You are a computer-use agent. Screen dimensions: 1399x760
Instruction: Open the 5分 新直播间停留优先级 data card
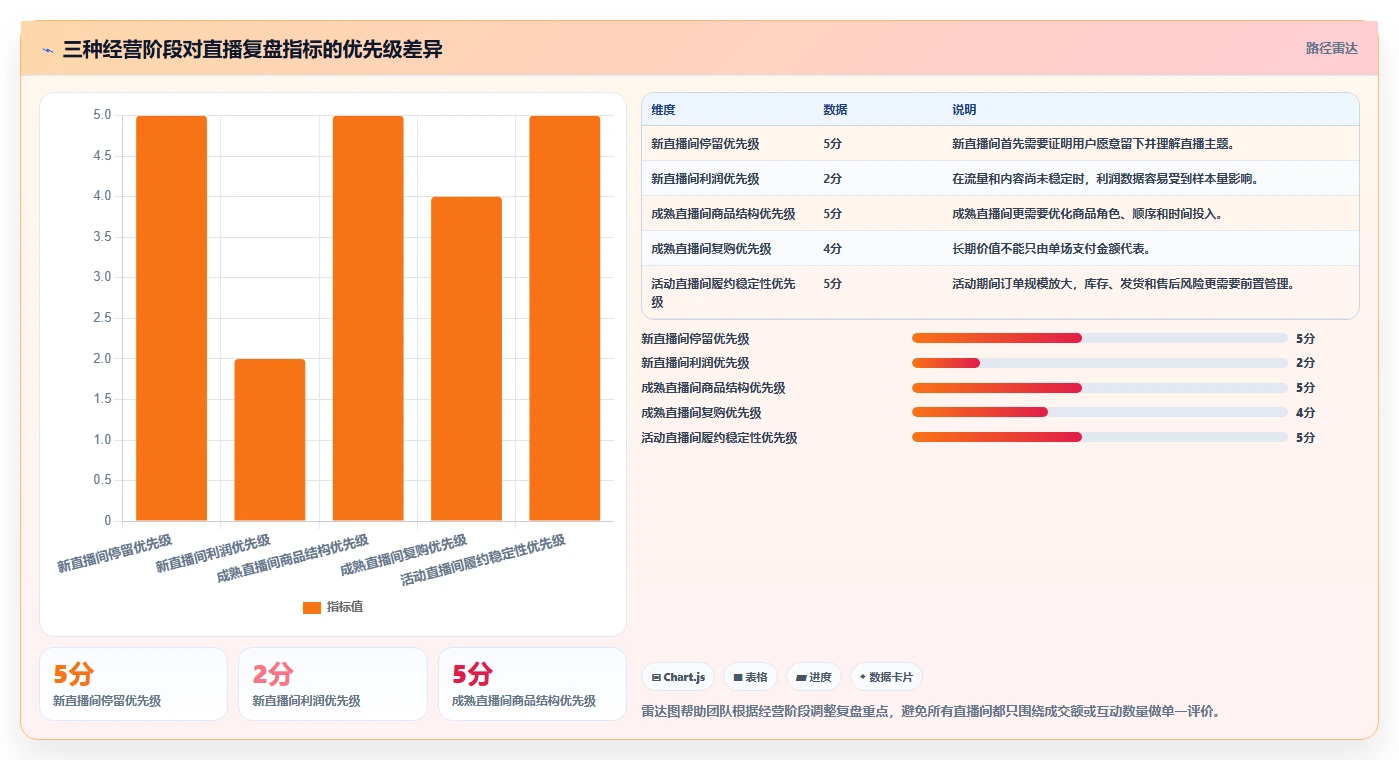(x=133, y=684)
